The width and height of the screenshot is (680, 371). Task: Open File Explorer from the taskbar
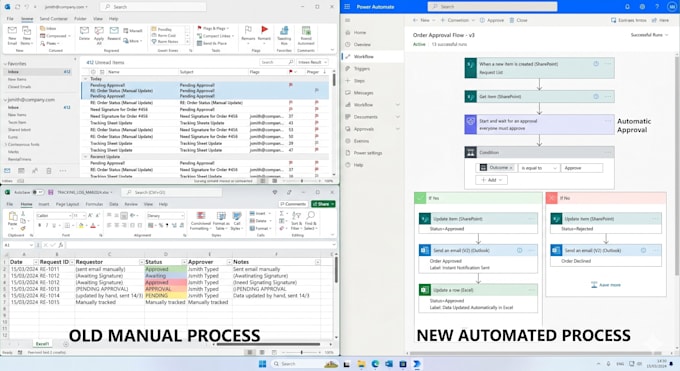click(x=361, y=364)
